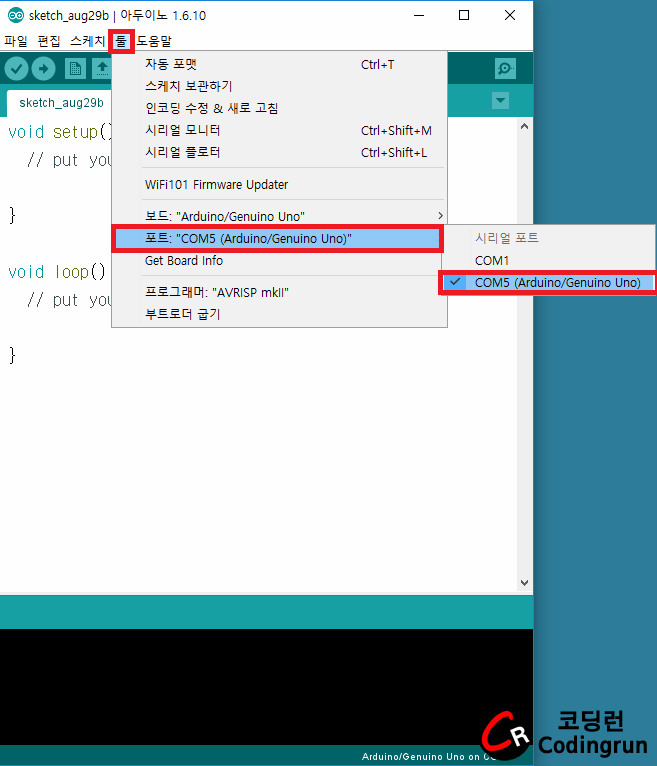Viewport: 657px width, 766px height.
Task: Launch WiFi101 Firmware Updater
Action: click(279, 184)
